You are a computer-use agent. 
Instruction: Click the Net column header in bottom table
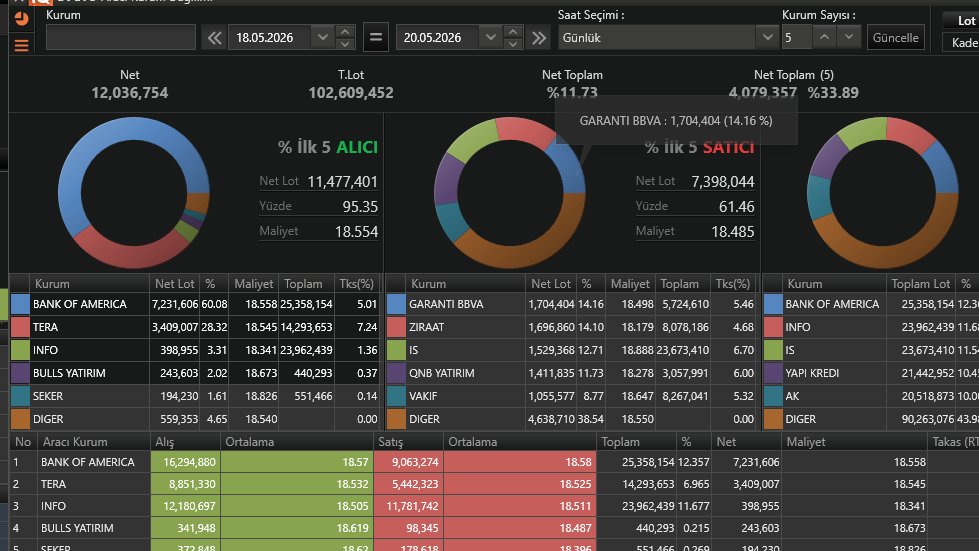(746, 442)
